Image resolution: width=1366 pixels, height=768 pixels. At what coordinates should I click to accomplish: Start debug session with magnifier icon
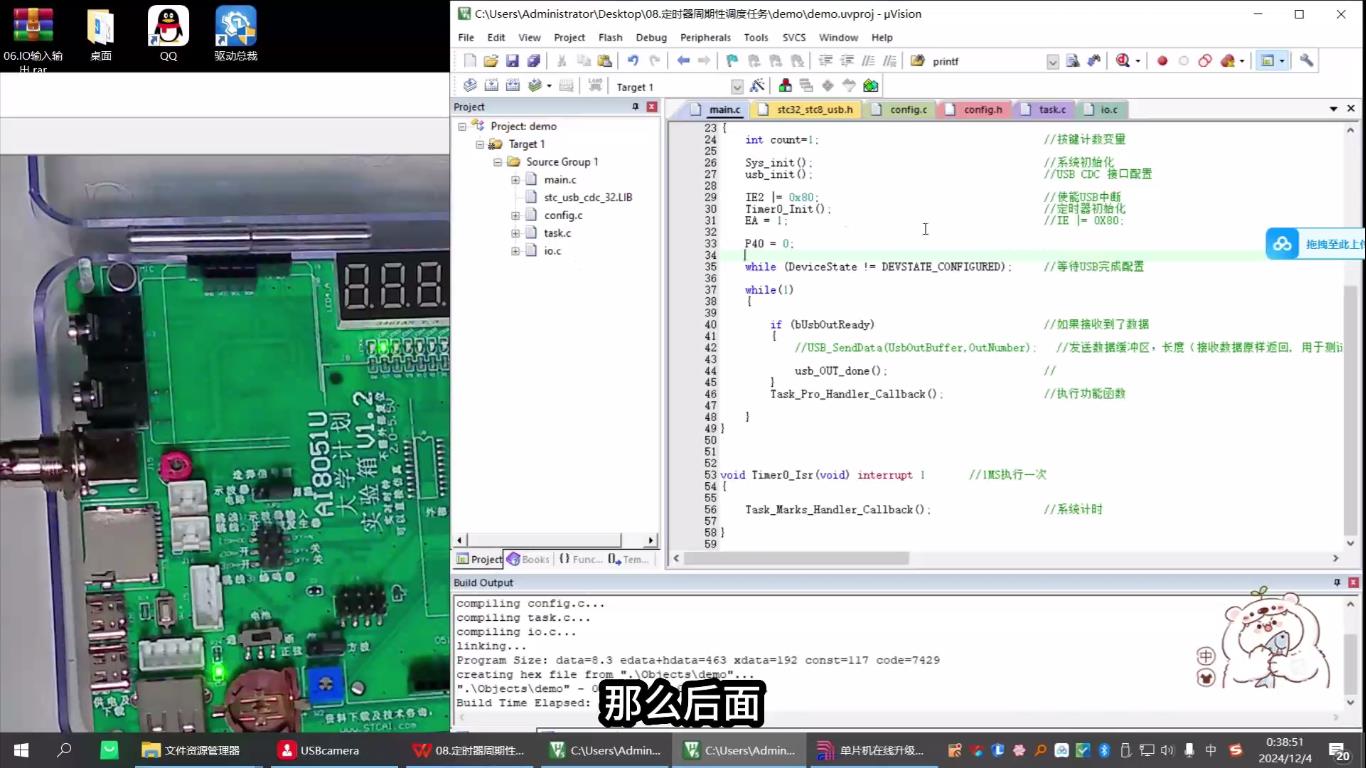coord(1123,61)
